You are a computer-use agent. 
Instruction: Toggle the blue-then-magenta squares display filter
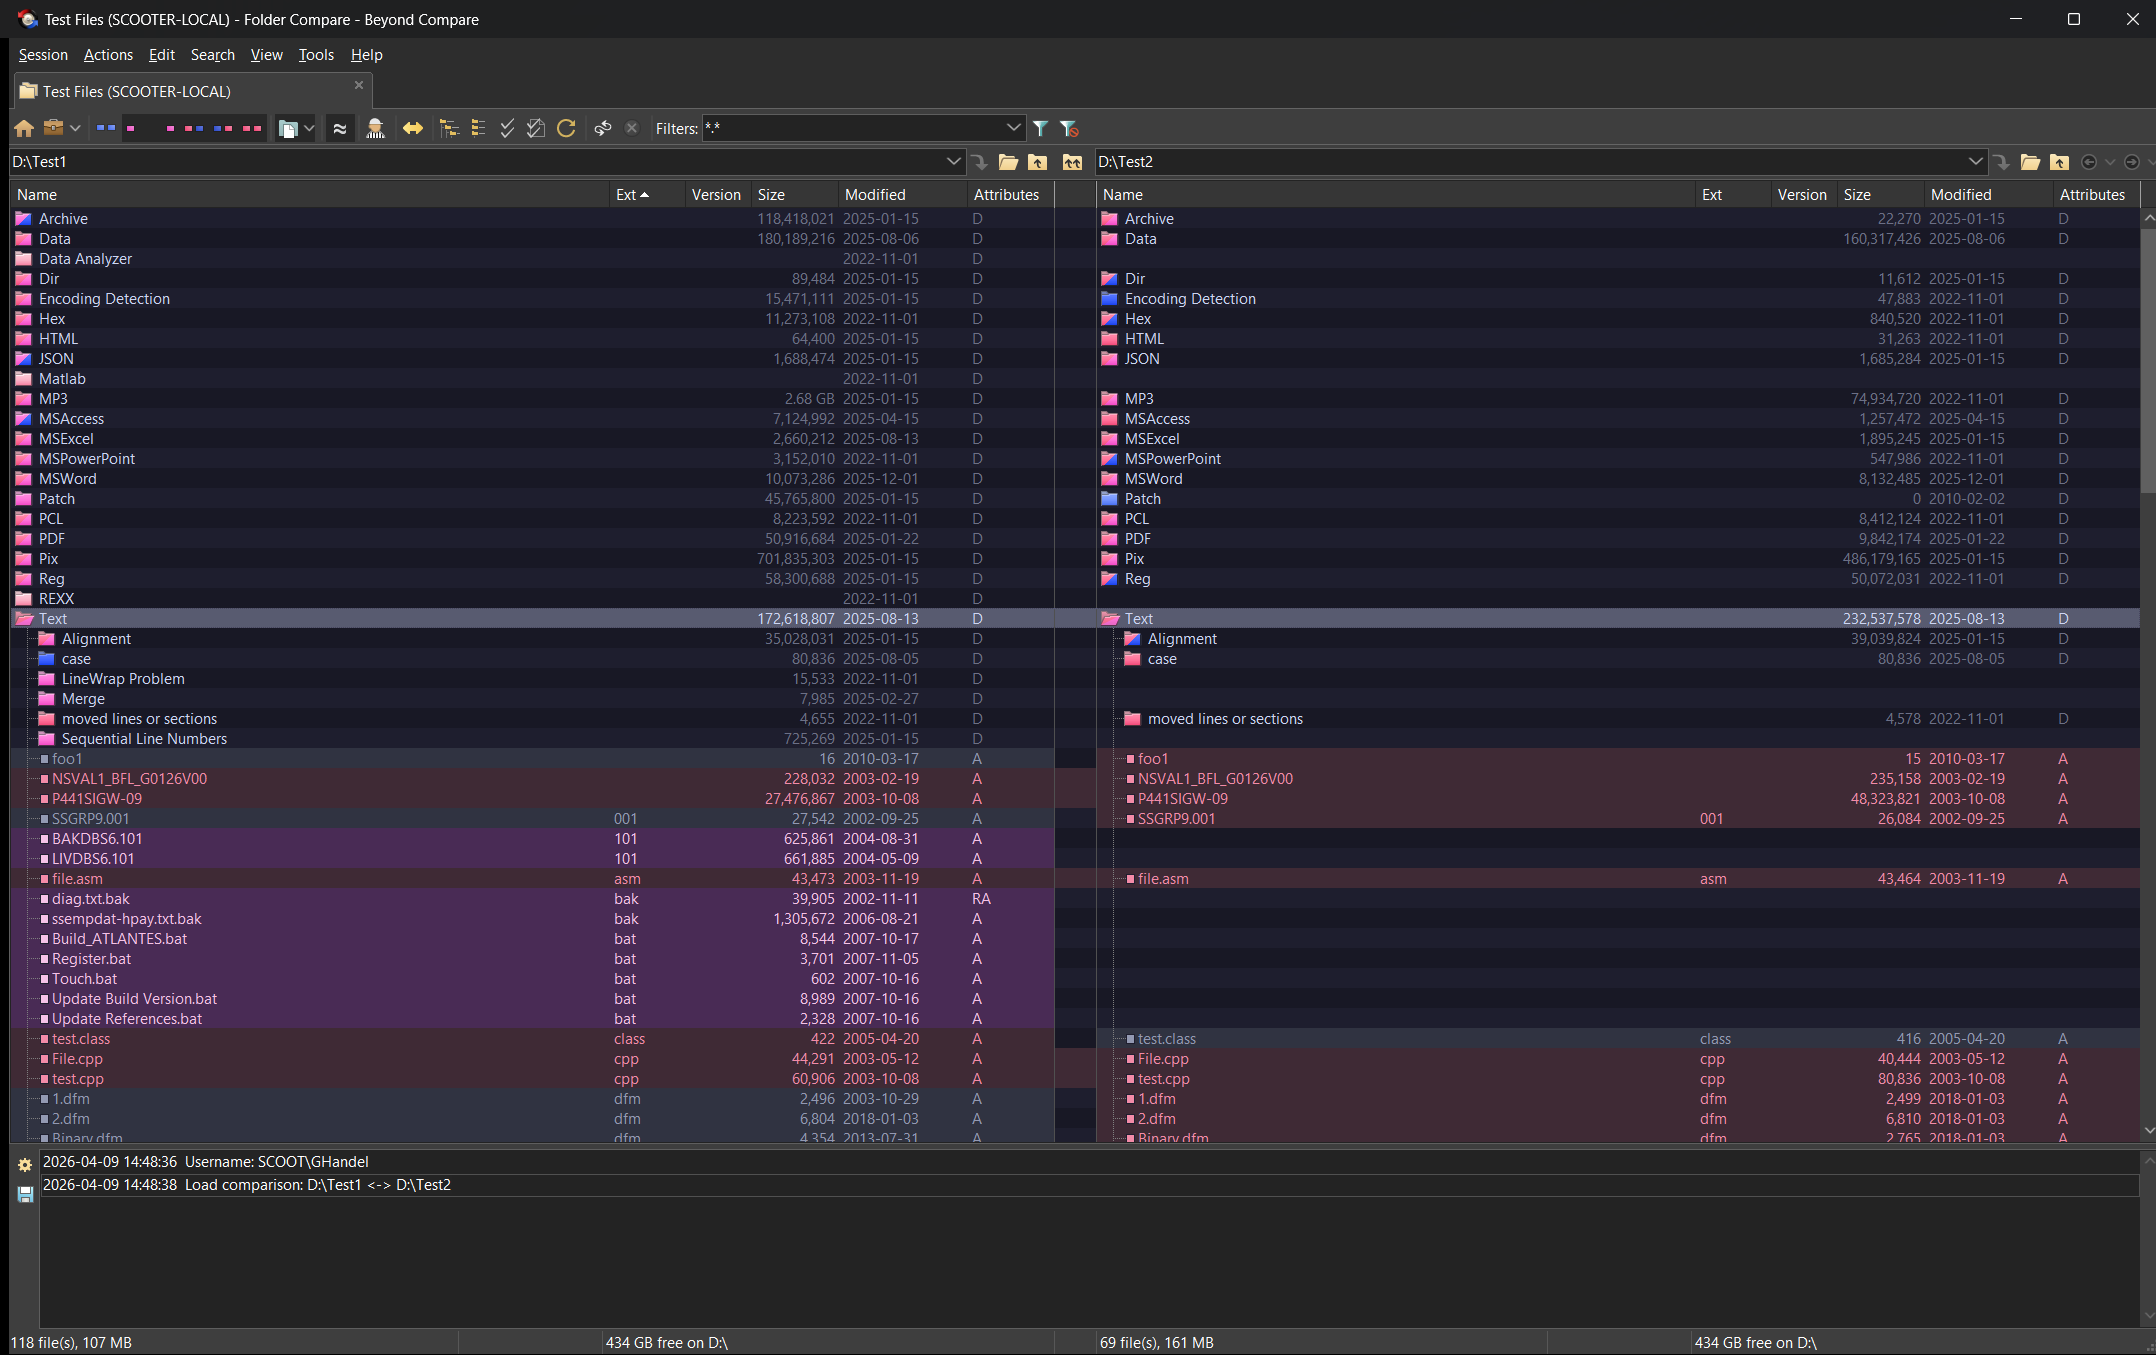click(223, 128)
